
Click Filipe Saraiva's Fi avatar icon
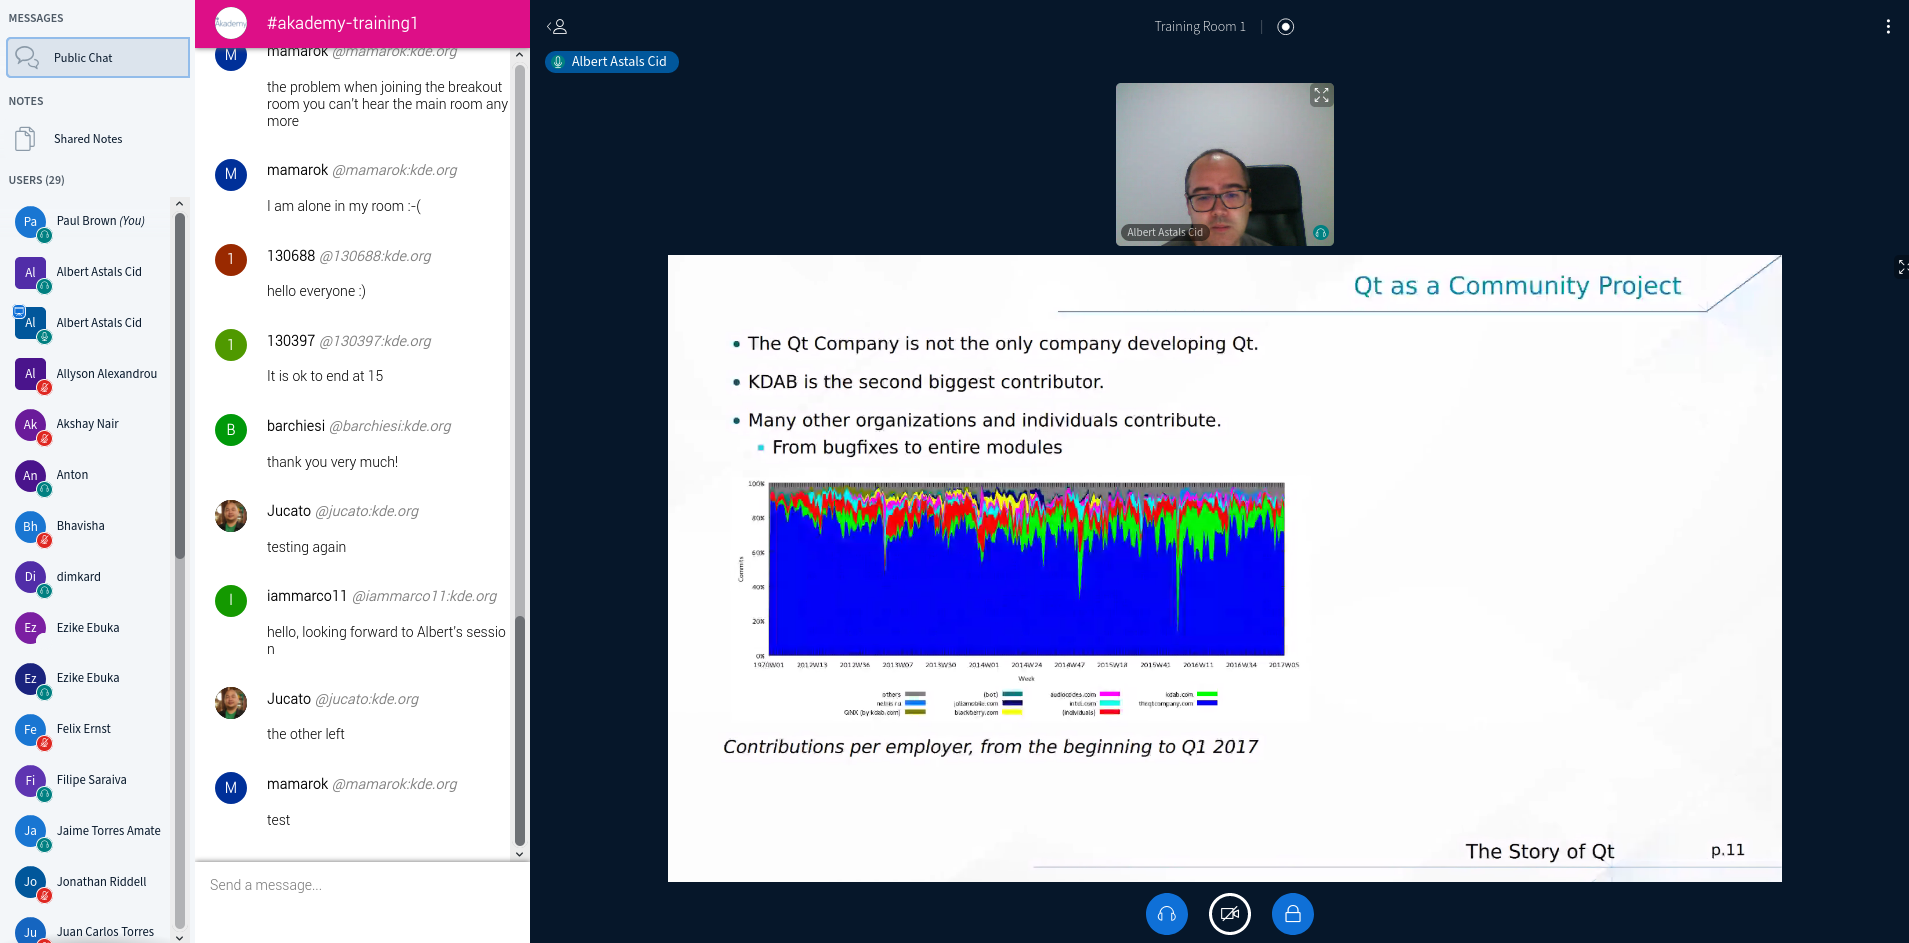[30, 780]
